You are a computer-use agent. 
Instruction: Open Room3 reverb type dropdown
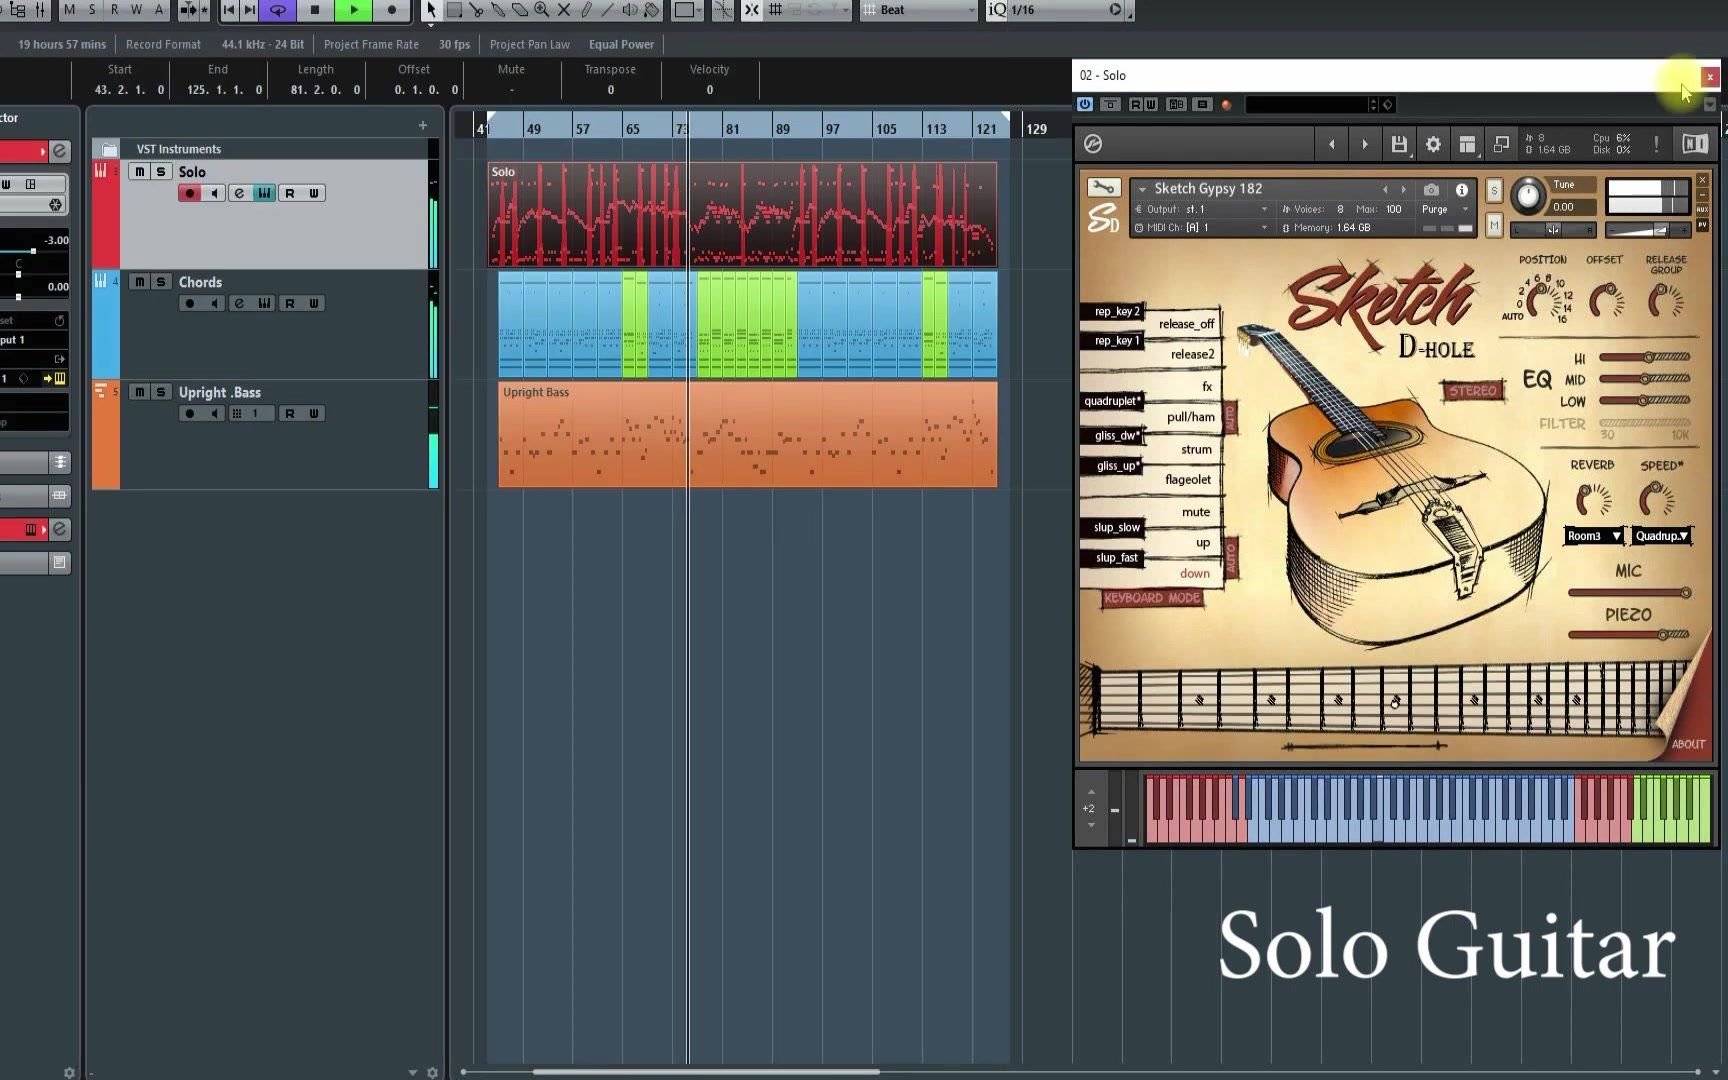[1593, 536]
